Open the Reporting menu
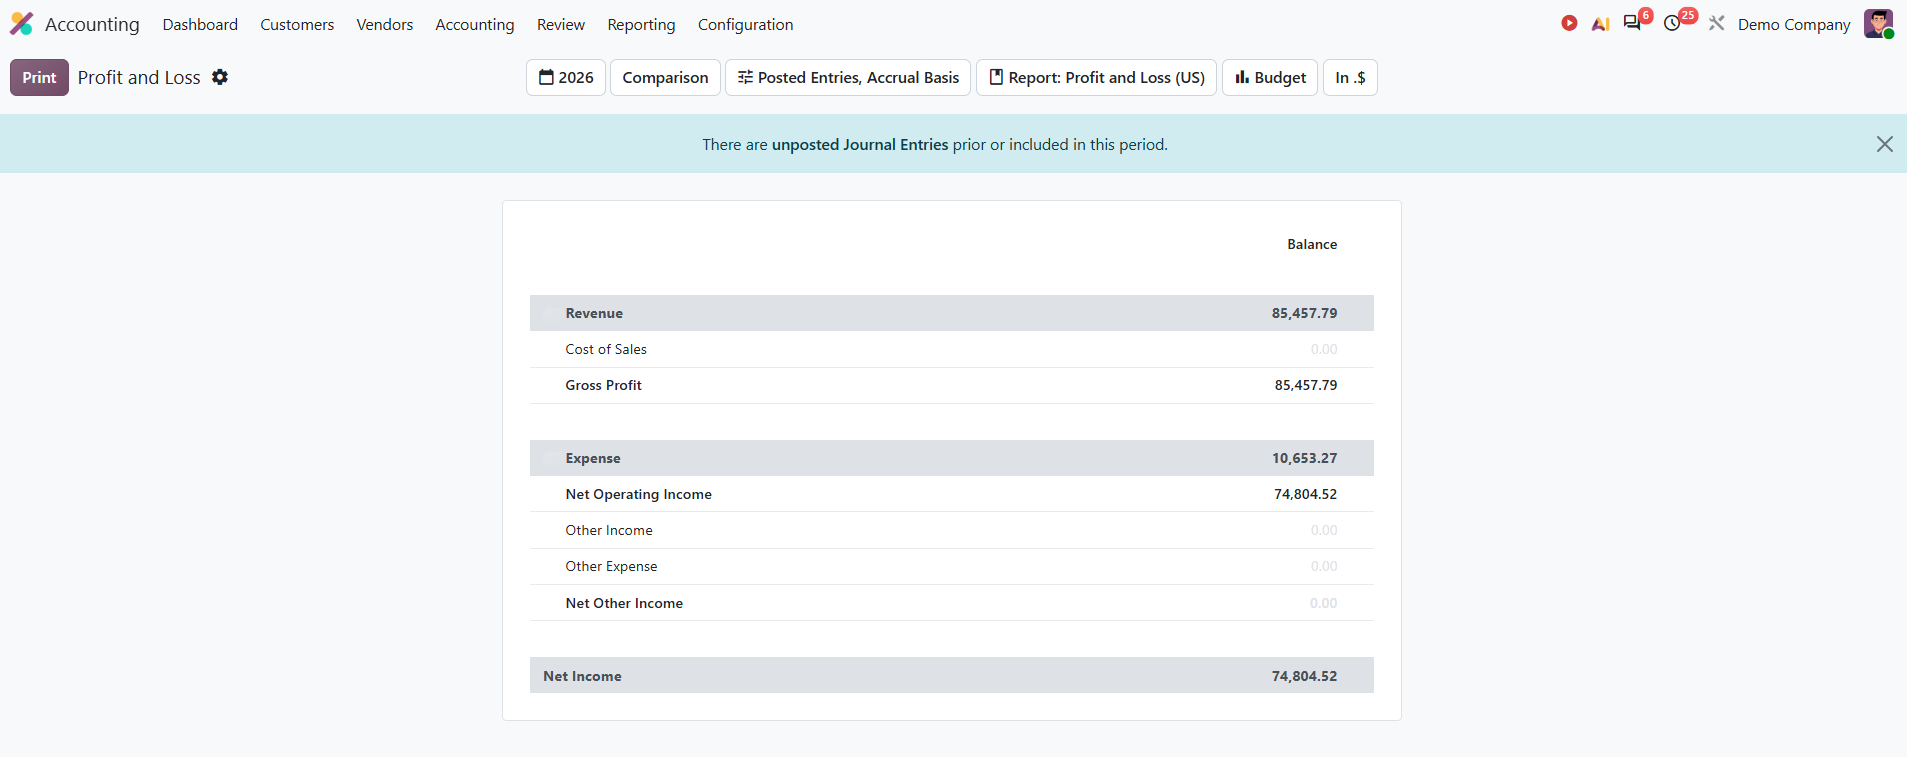The width and height of the screenshot is (1907, 757). pyautogui.click(x=641, y=24)
